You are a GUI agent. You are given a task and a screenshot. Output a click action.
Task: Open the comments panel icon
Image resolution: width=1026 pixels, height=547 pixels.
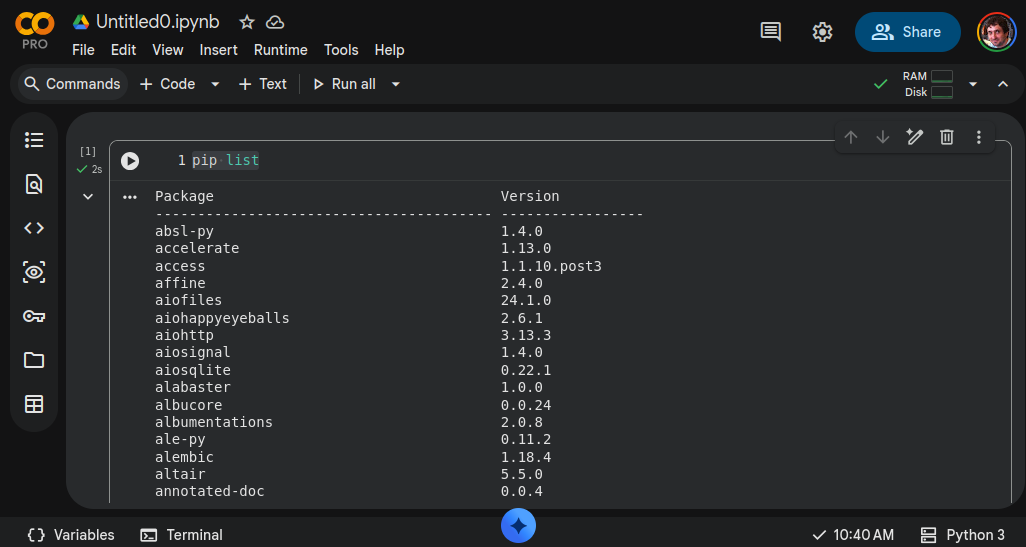pyautogui.click(x=771, y=32)
